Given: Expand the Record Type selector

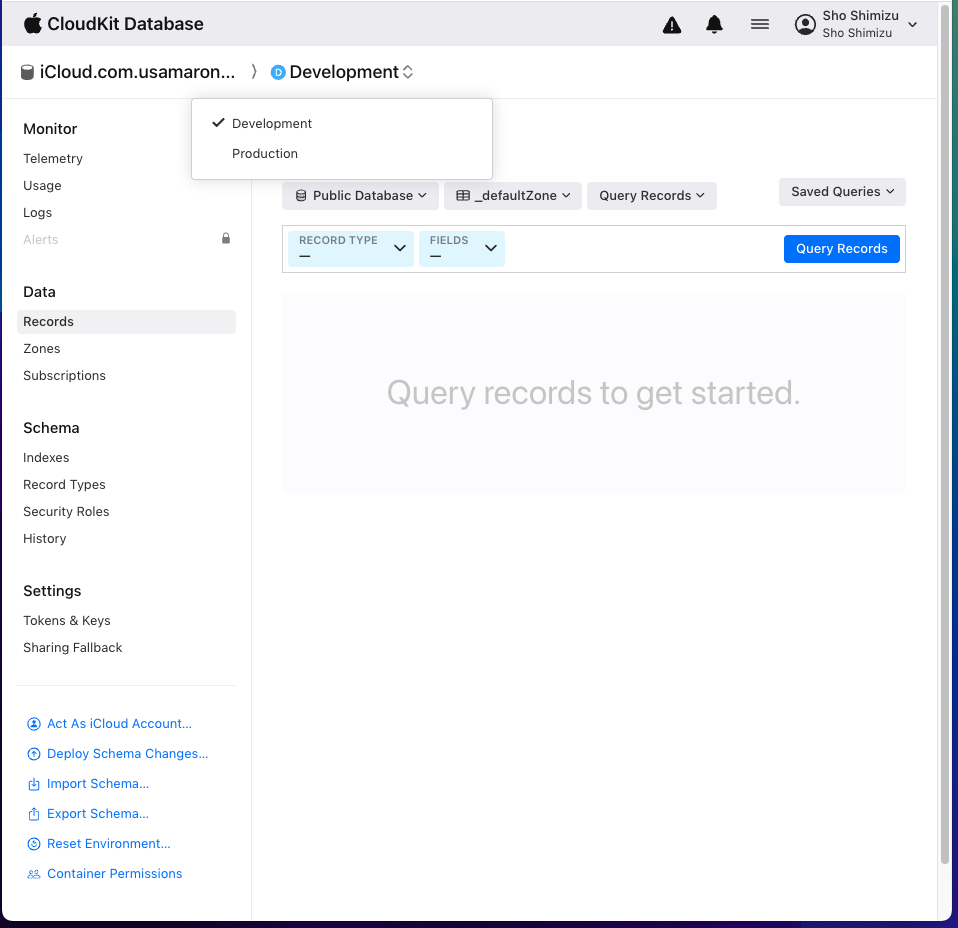Looking at the screenshot, I should pyautogui.click(x=351, y=249).
